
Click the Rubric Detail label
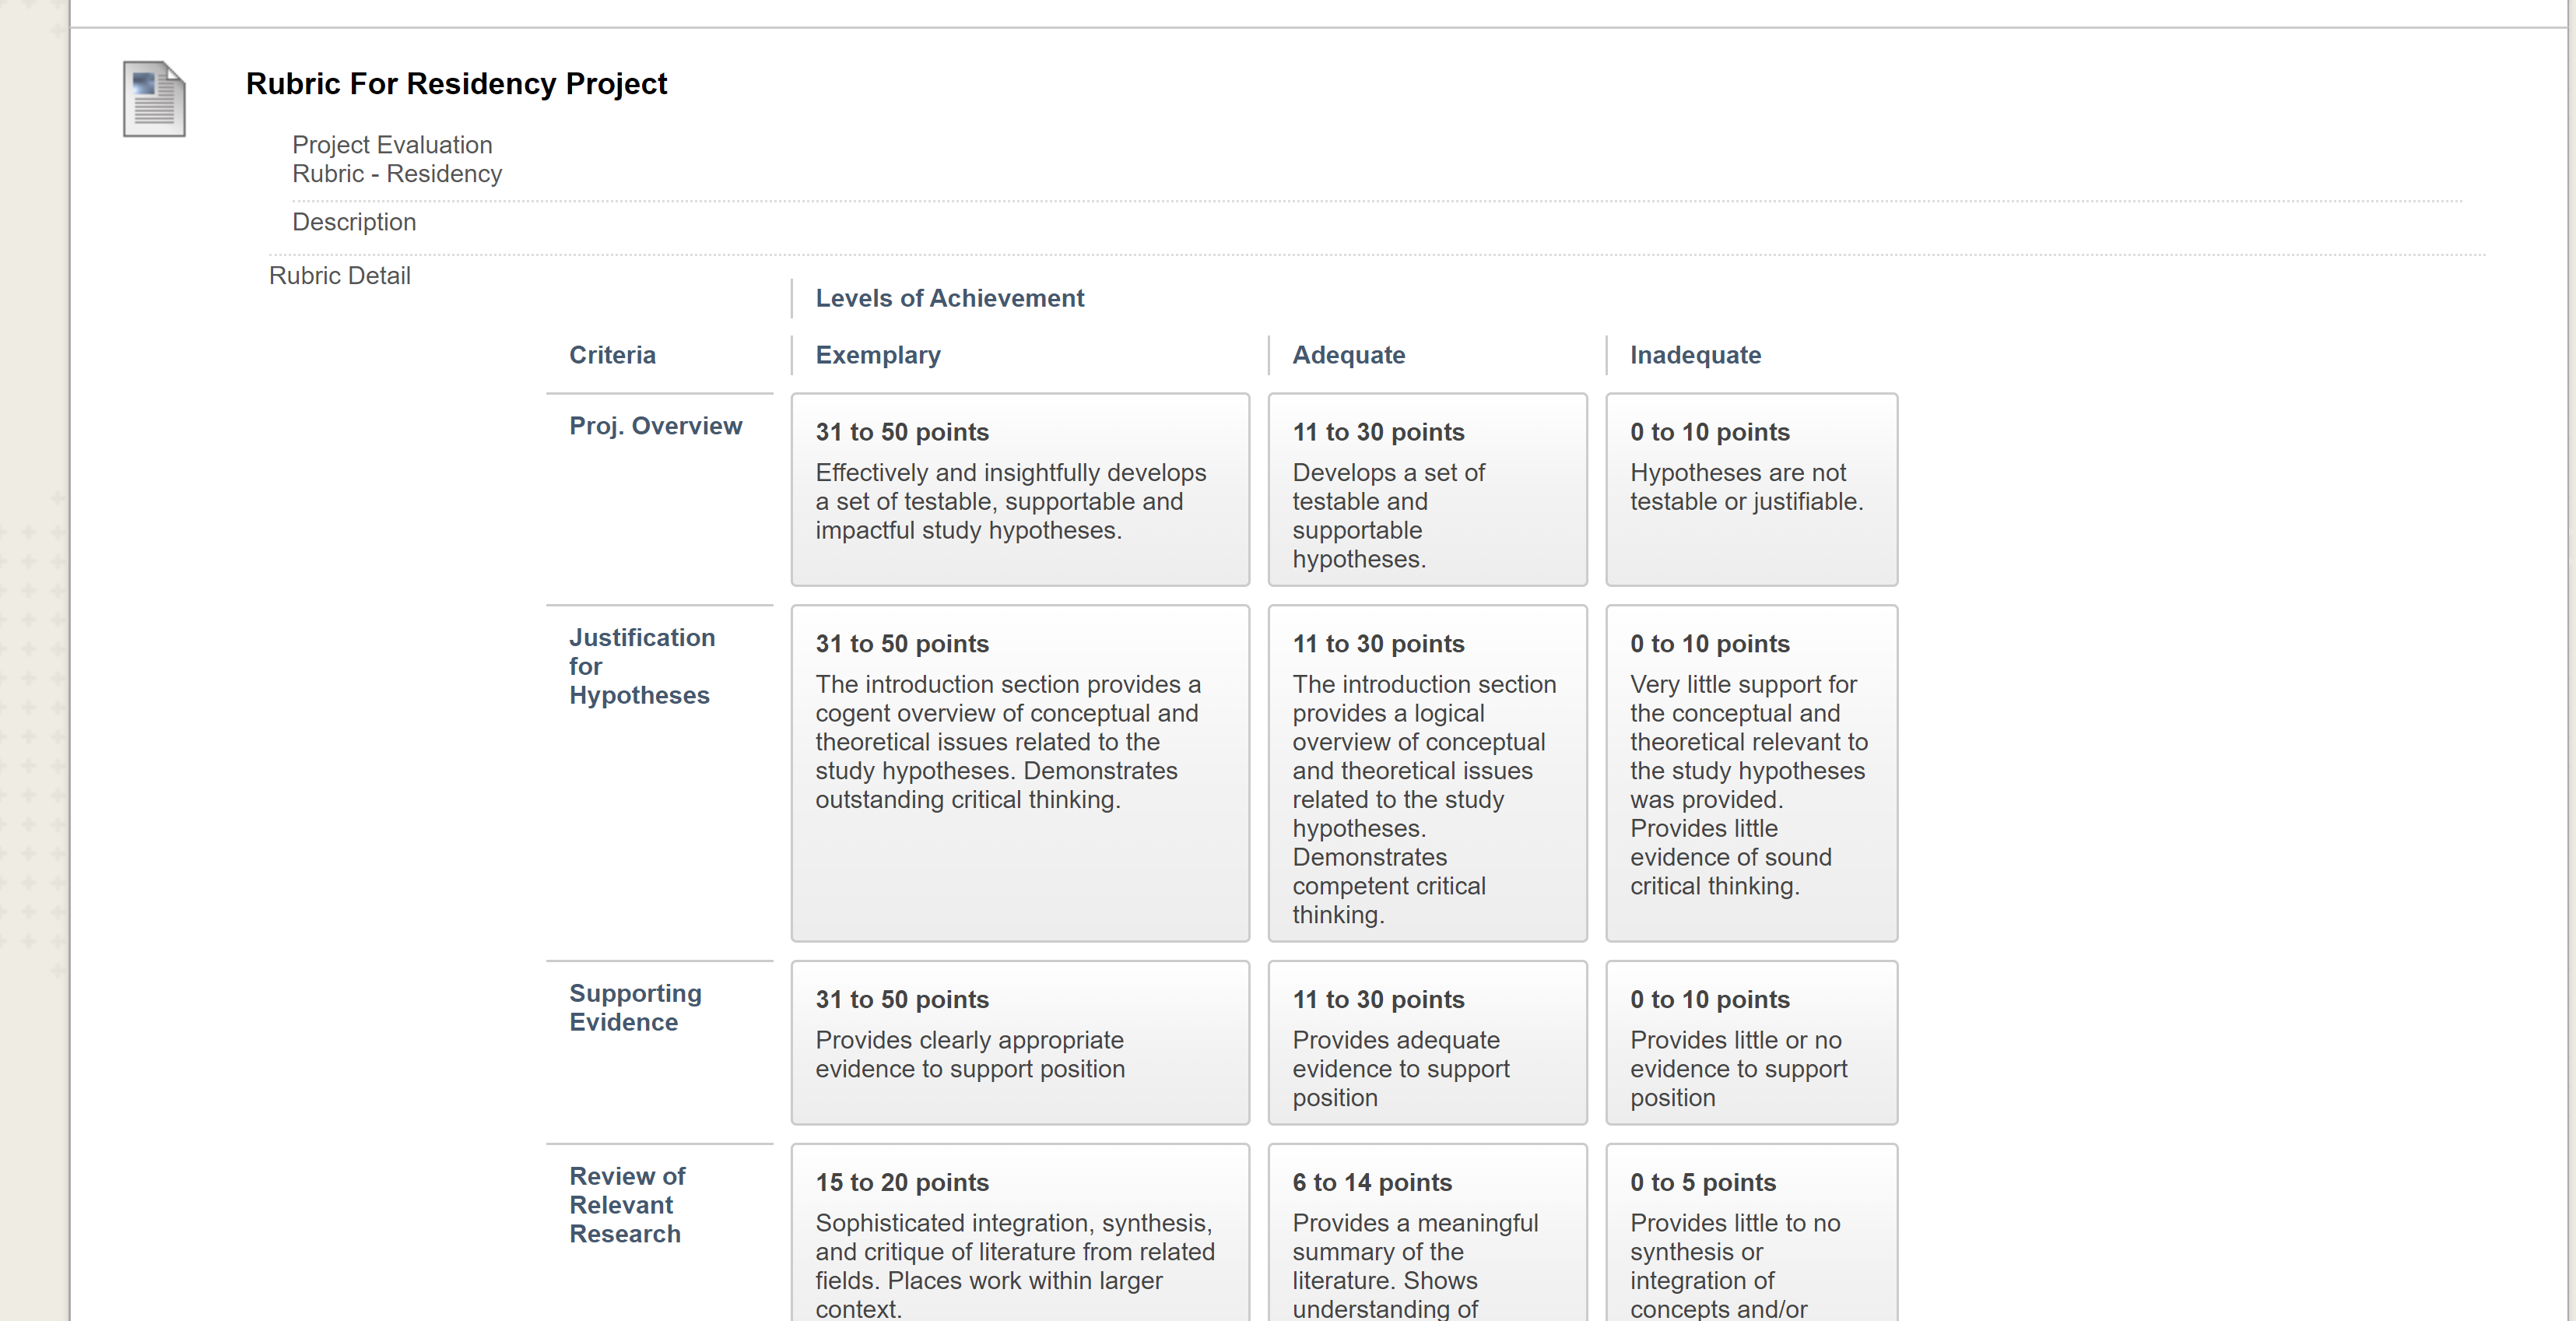point(340,276)
